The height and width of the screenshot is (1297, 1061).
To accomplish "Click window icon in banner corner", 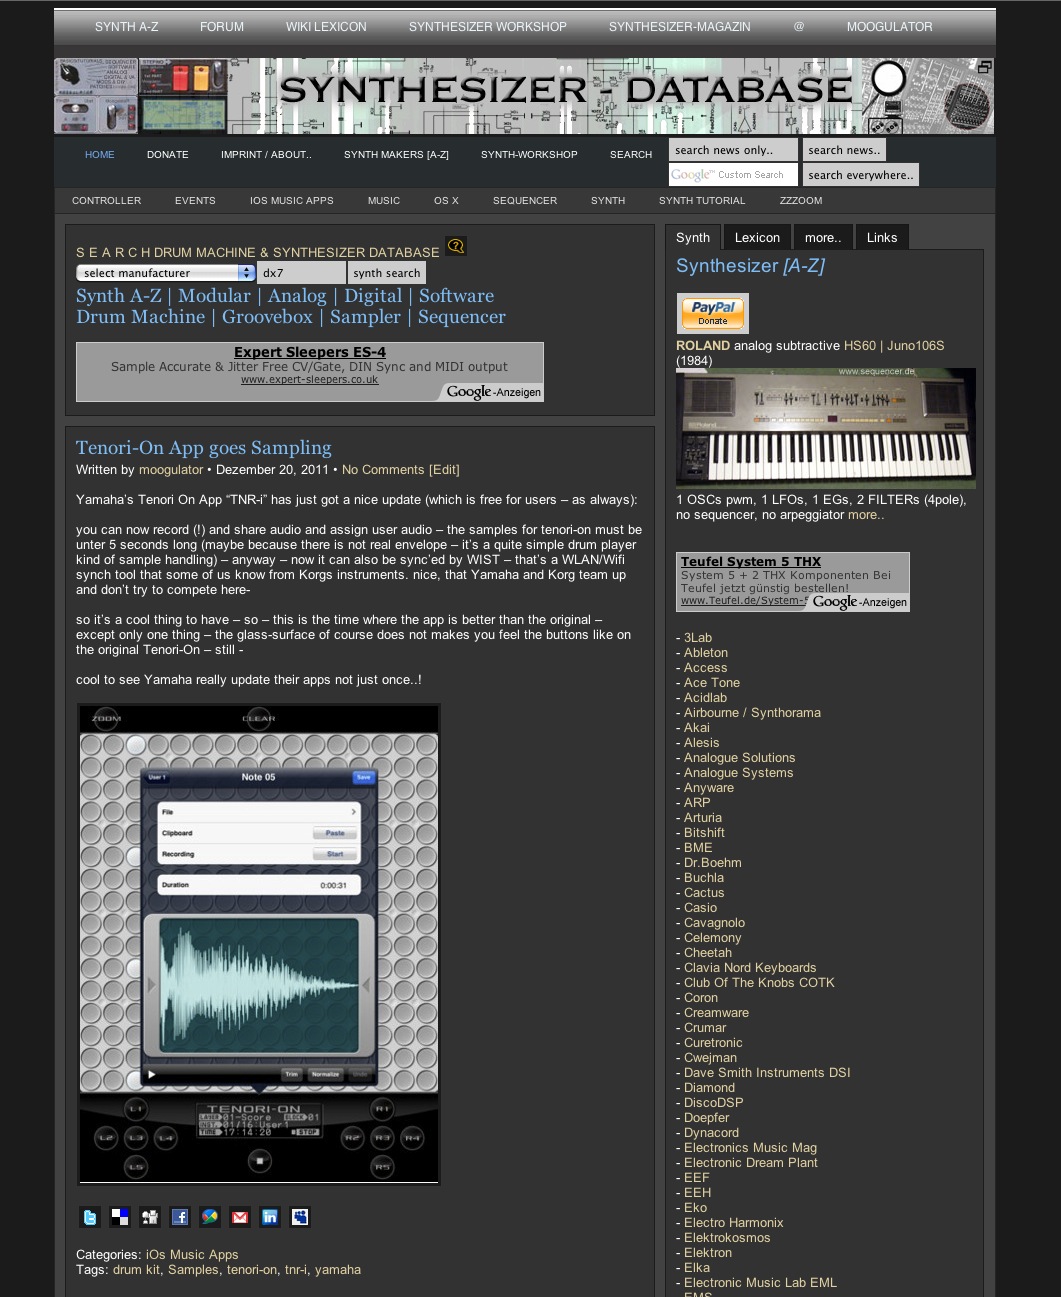I will pyautogui.click(x=984, y=67).
